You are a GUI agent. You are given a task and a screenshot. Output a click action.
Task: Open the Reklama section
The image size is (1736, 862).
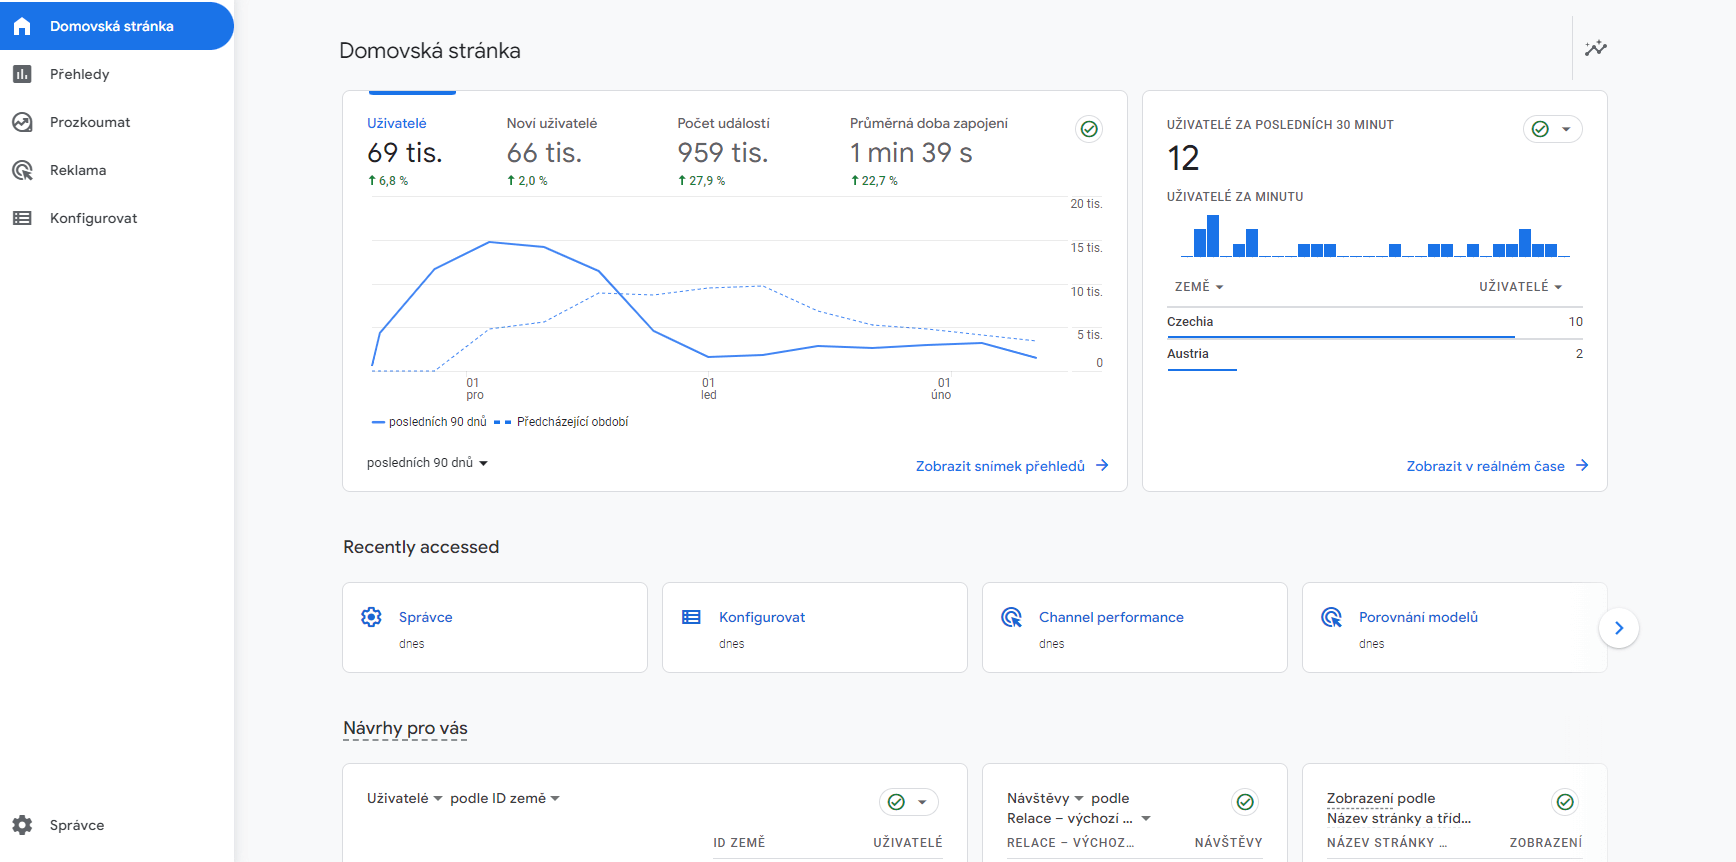point(117,170)
